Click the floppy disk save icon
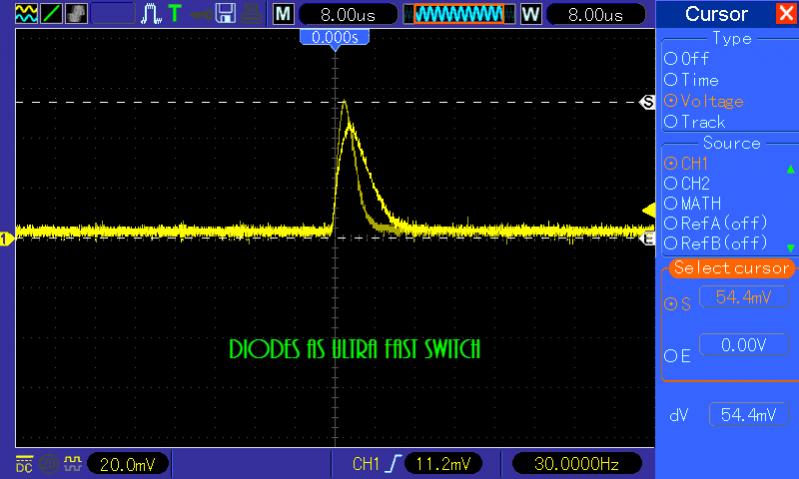The height and width of the screenshot is (479, 799). [x=225, y=14]
